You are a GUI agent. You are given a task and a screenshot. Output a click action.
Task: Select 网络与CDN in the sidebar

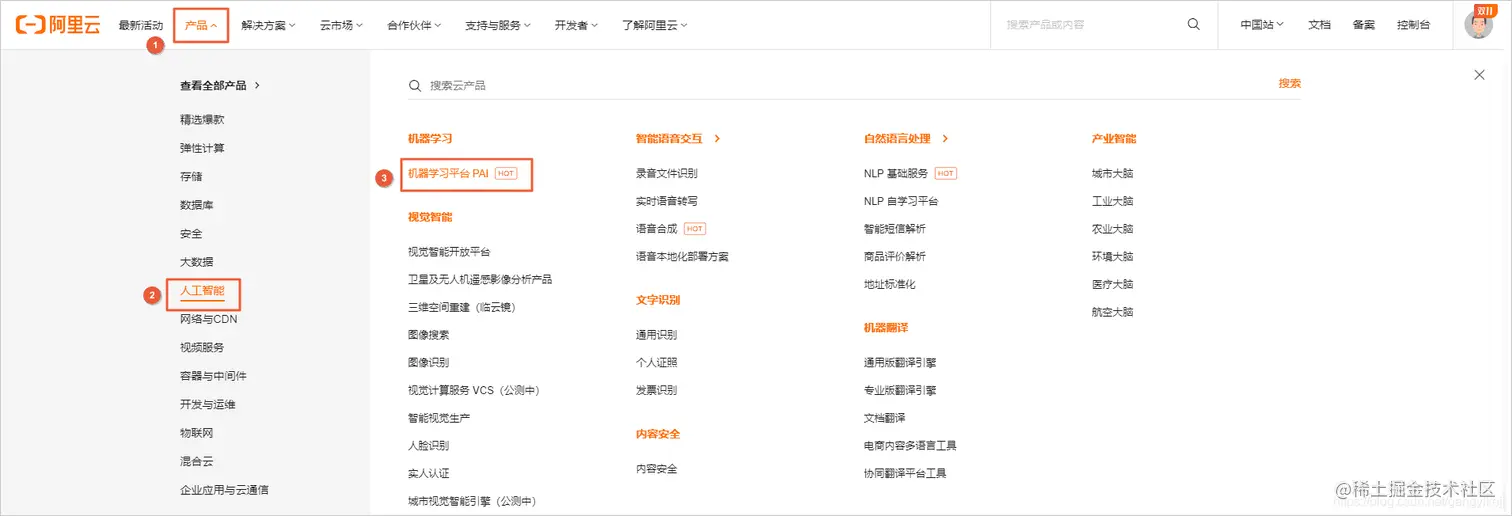[x=208, y=319]
